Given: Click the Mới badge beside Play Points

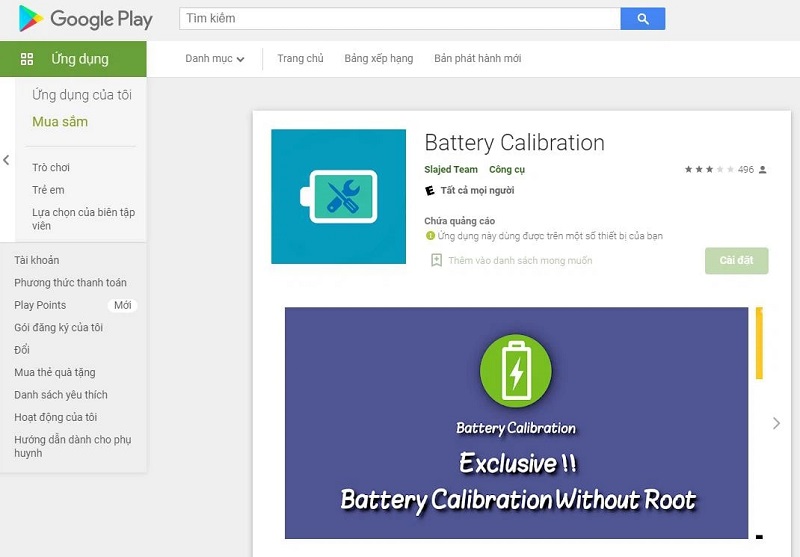Looking at the screenshot, I should click(x=122, y=305).
